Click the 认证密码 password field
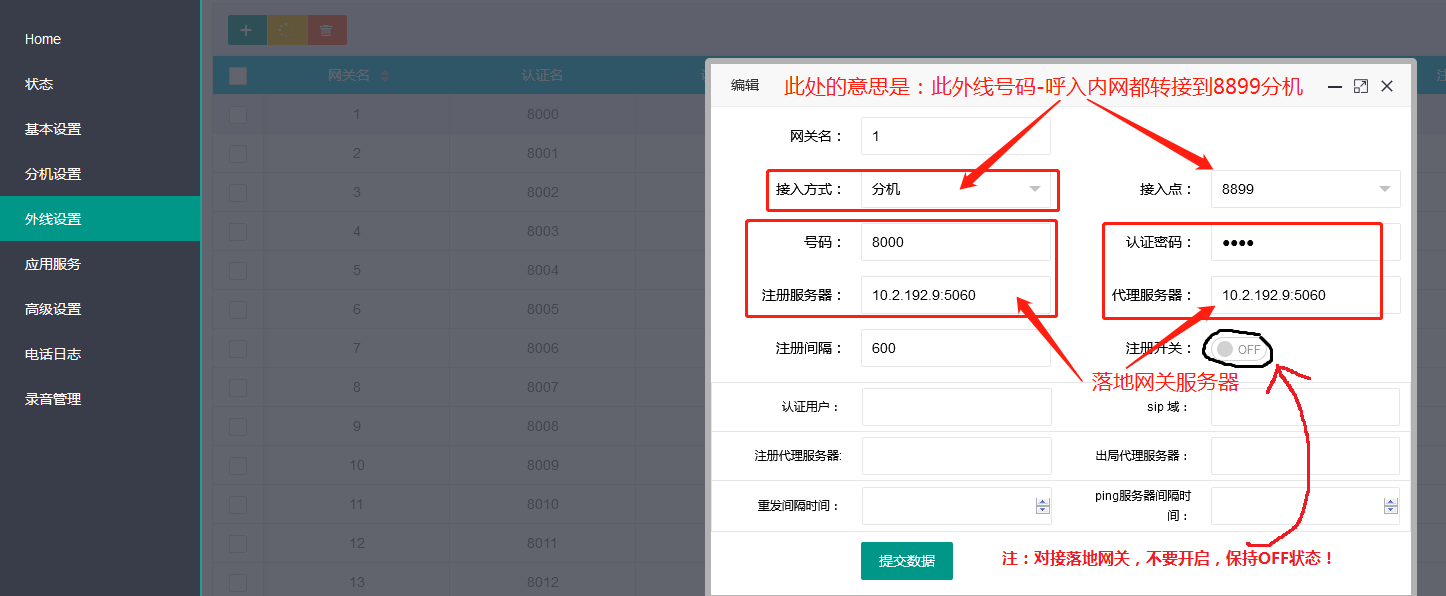The height and width of the screenshot is (596, 1446). click(x=1304, y=242)
